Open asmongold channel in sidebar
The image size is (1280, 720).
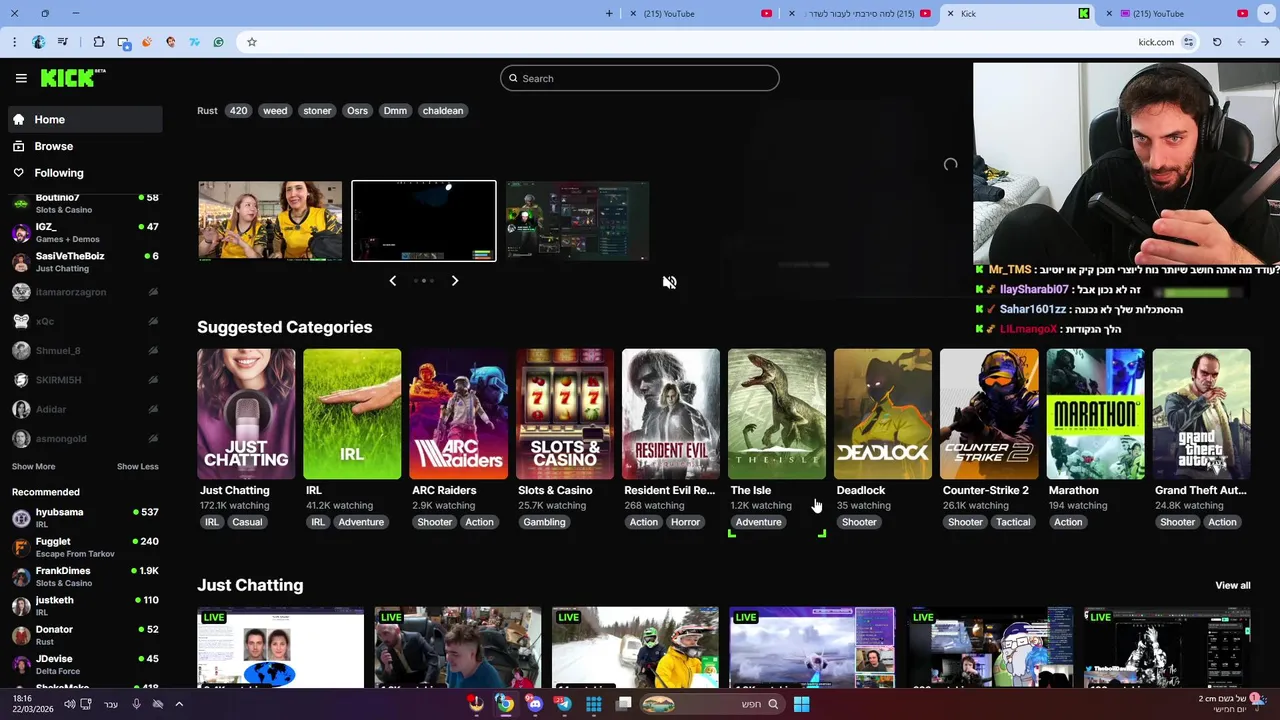coord(85,438)
